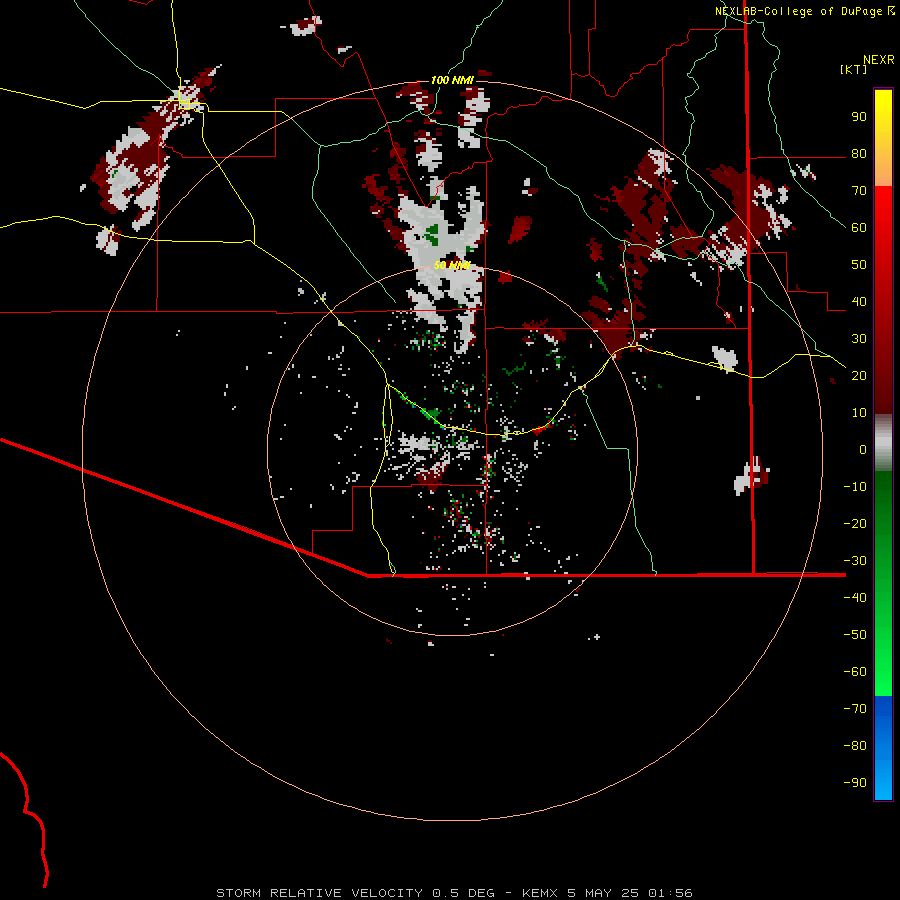The image size is (900, 900).
Task: Click the positive 60 scale value
Action: coord(859,228)
